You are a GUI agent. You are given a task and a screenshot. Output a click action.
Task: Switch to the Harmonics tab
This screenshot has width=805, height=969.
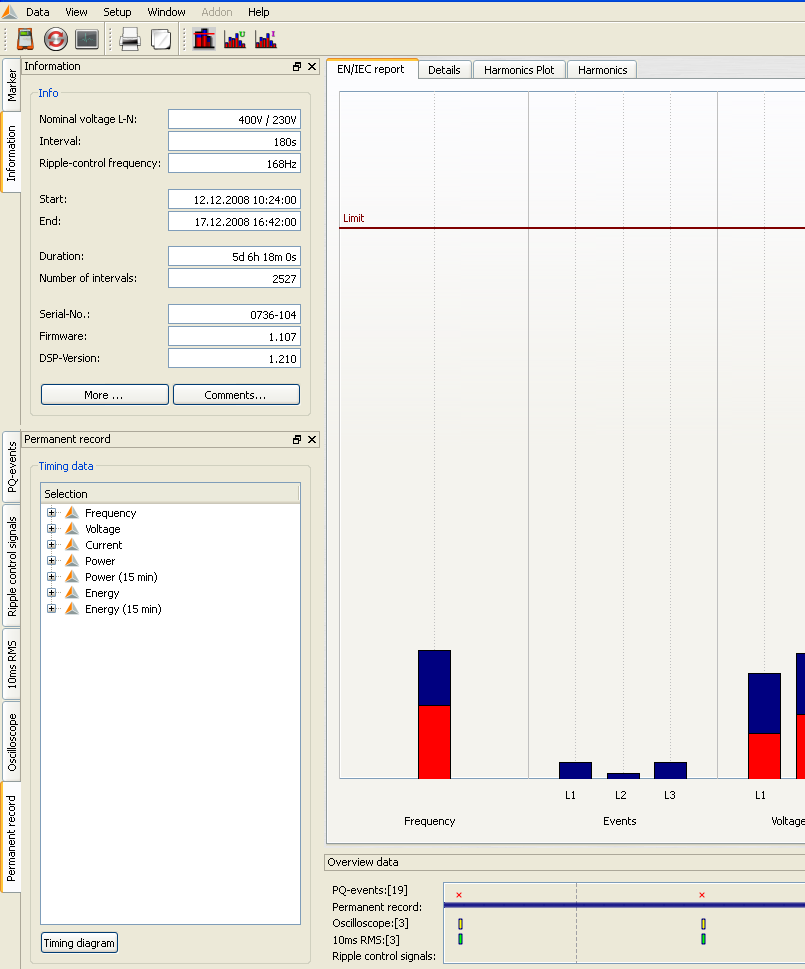602,70
